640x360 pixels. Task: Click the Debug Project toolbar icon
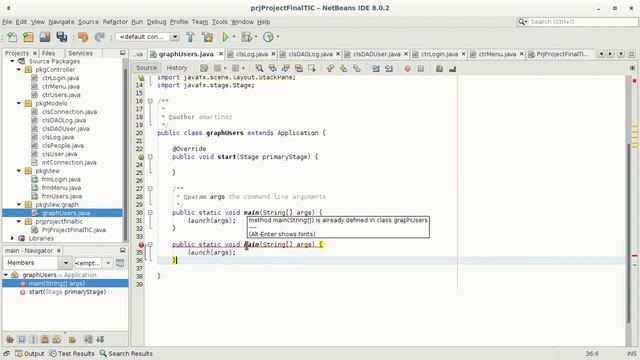(246, 37)
